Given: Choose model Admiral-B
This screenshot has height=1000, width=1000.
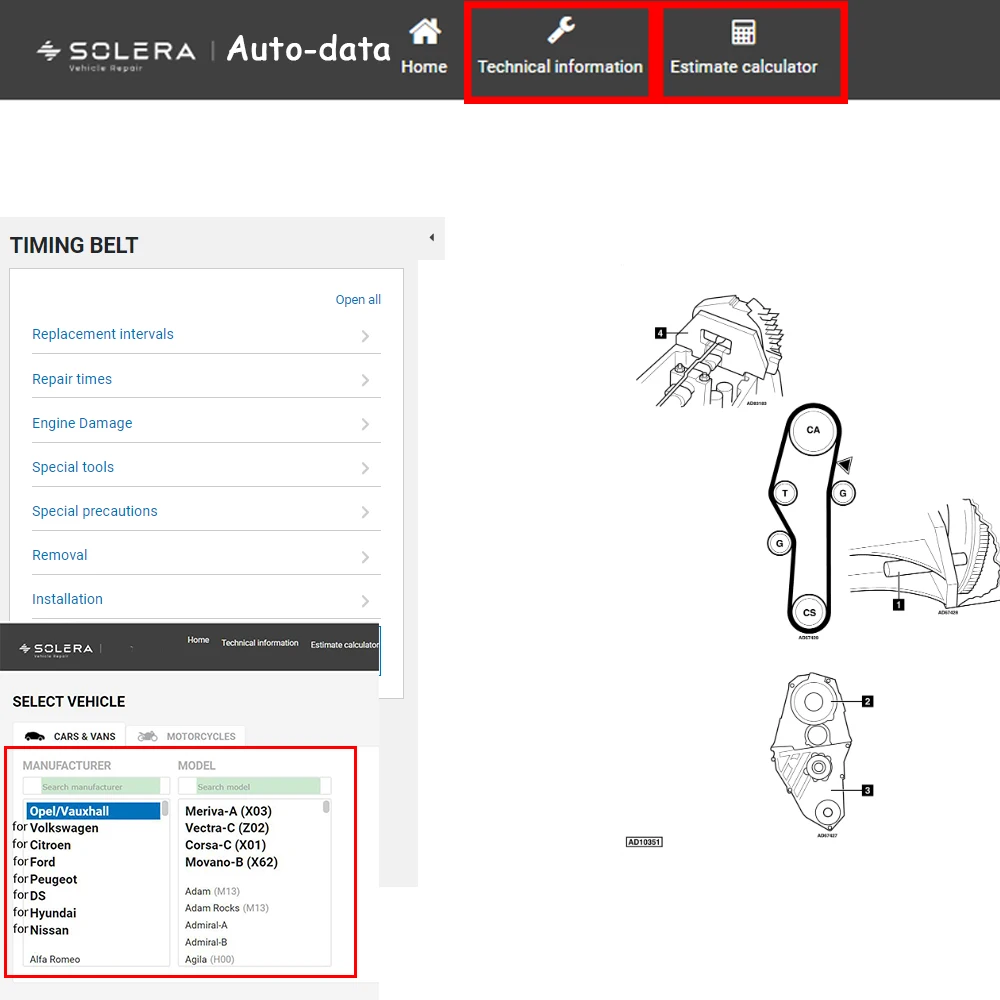Looking at the screenshot, I should point(206,943).
